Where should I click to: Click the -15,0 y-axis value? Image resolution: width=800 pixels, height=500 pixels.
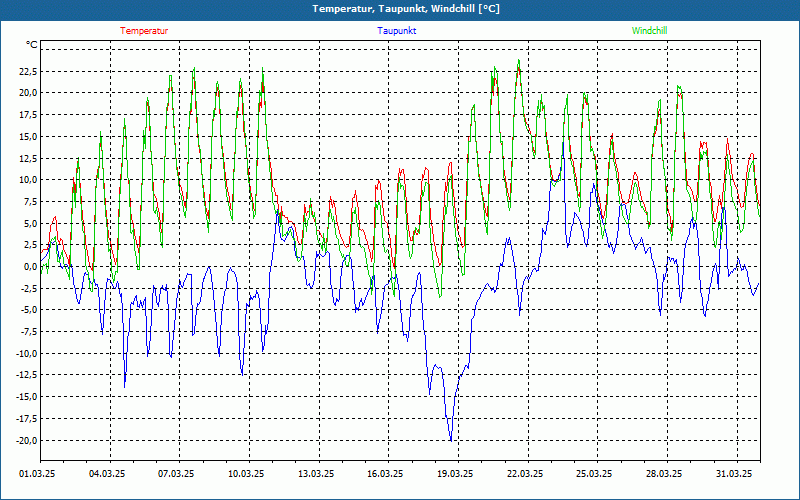(x=26, y=397)
